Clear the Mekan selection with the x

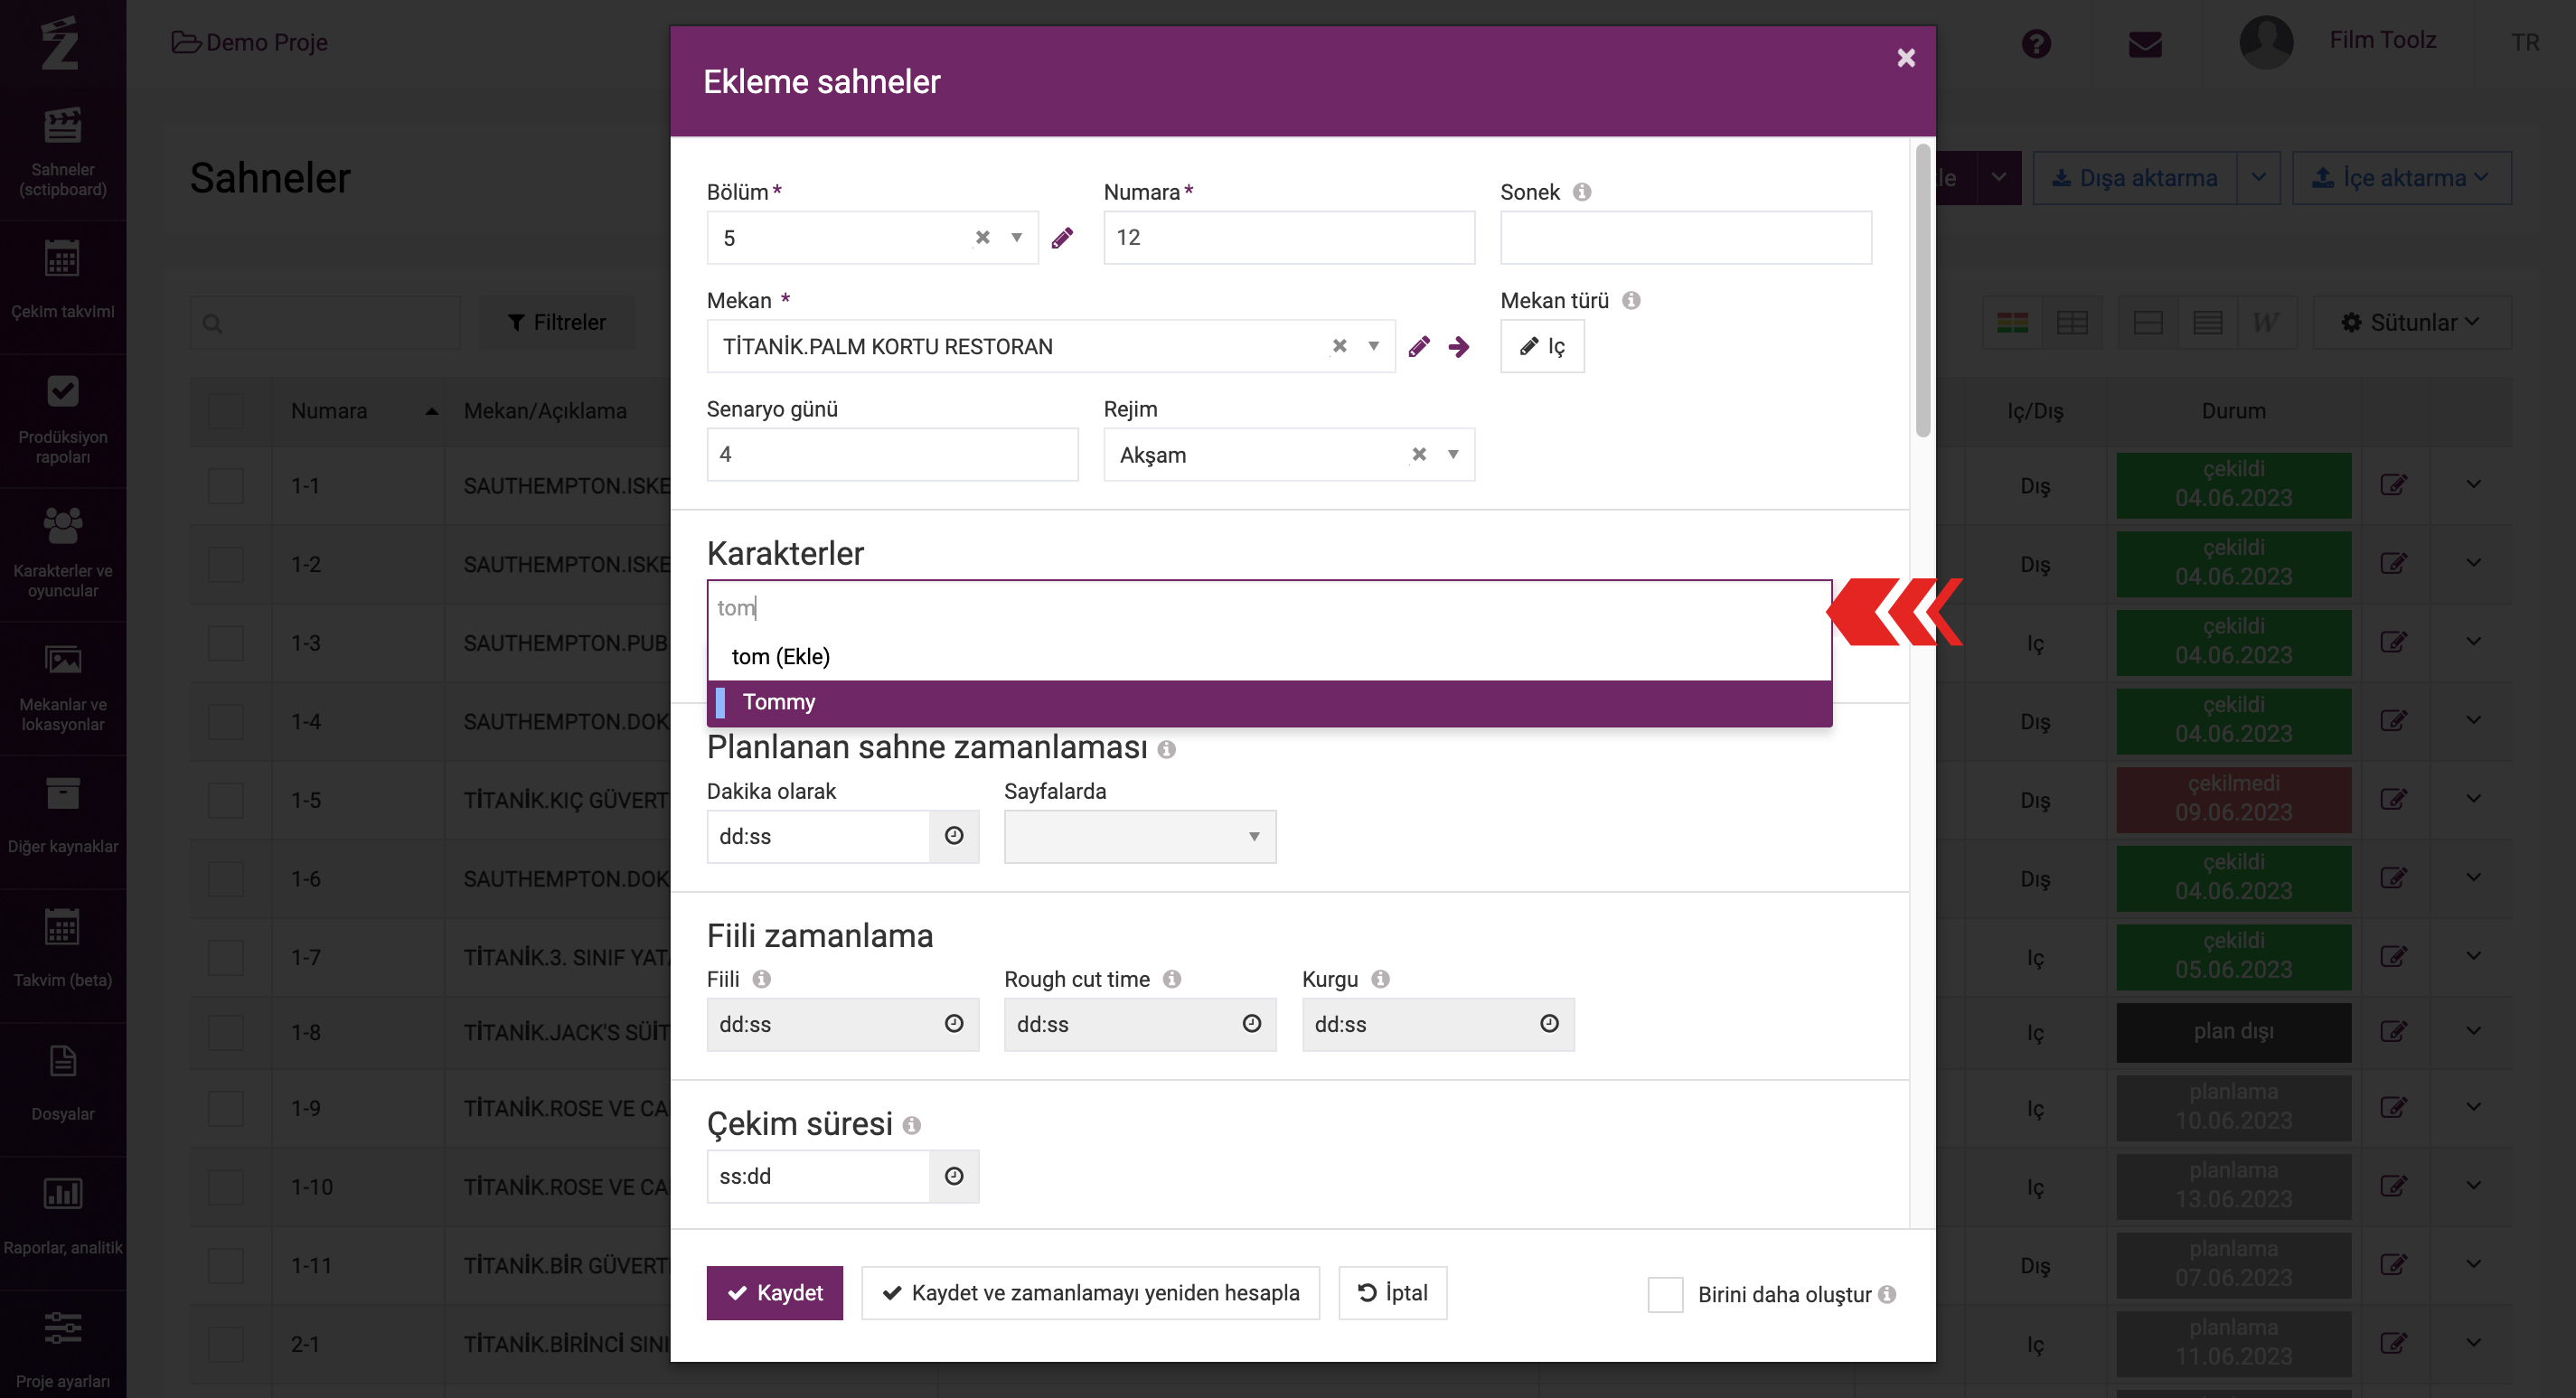[1340, 346]
